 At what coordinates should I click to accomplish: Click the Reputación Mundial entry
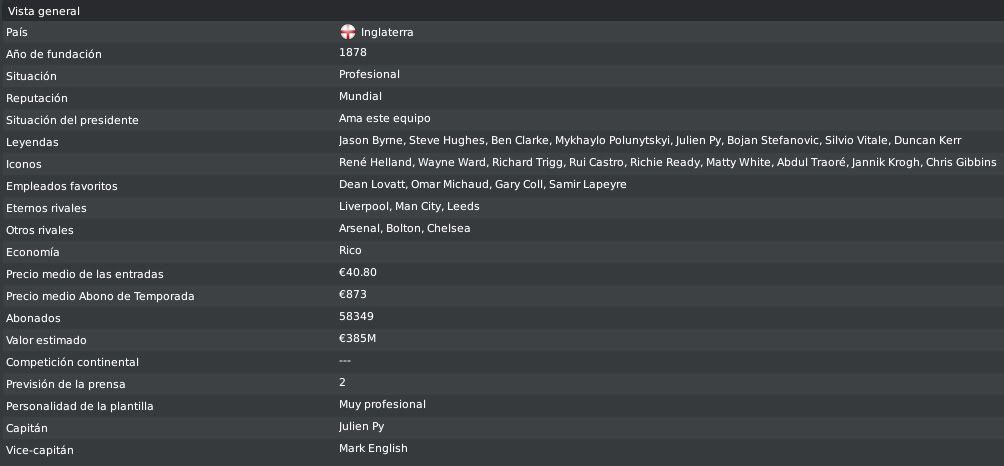coord(360,96)
